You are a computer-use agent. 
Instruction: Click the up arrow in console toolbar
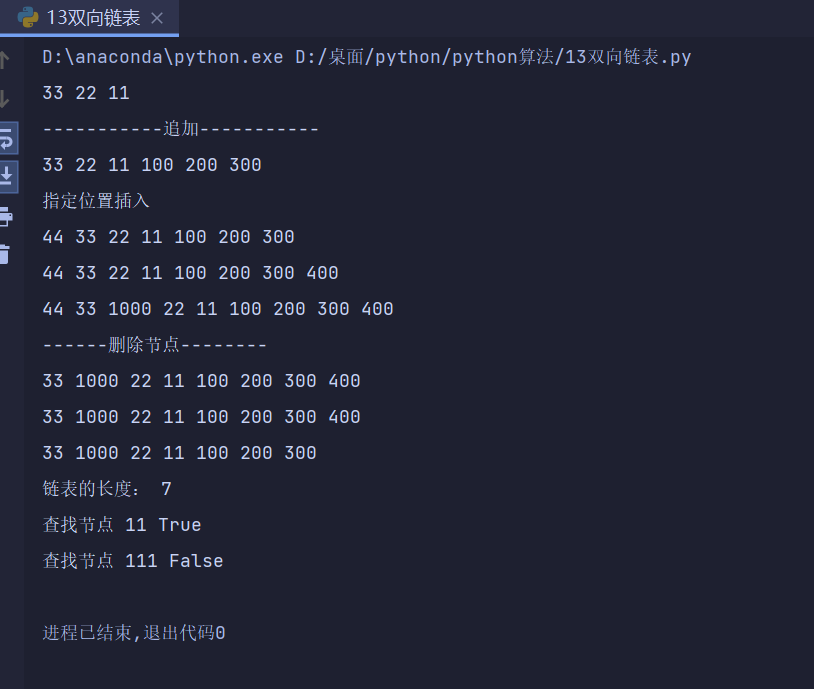coord(5,60)
